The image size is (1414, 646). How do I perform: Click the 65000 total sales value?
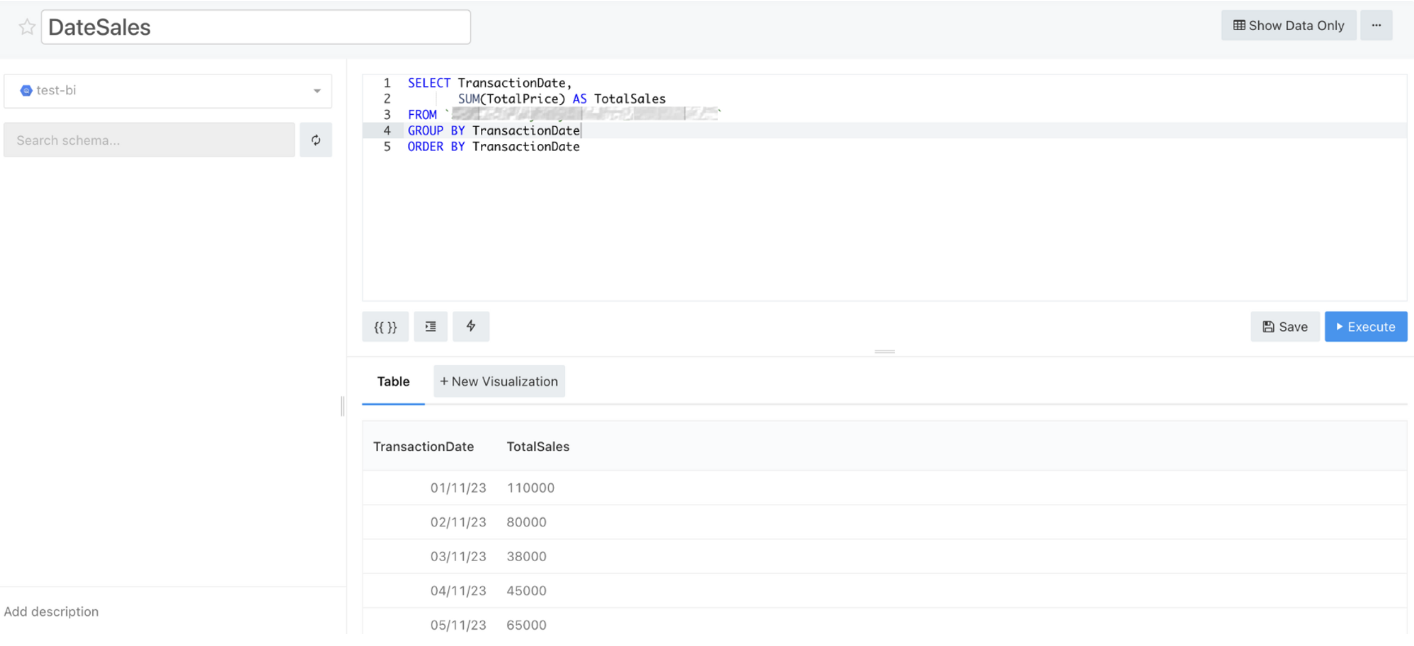coord(527,625)
